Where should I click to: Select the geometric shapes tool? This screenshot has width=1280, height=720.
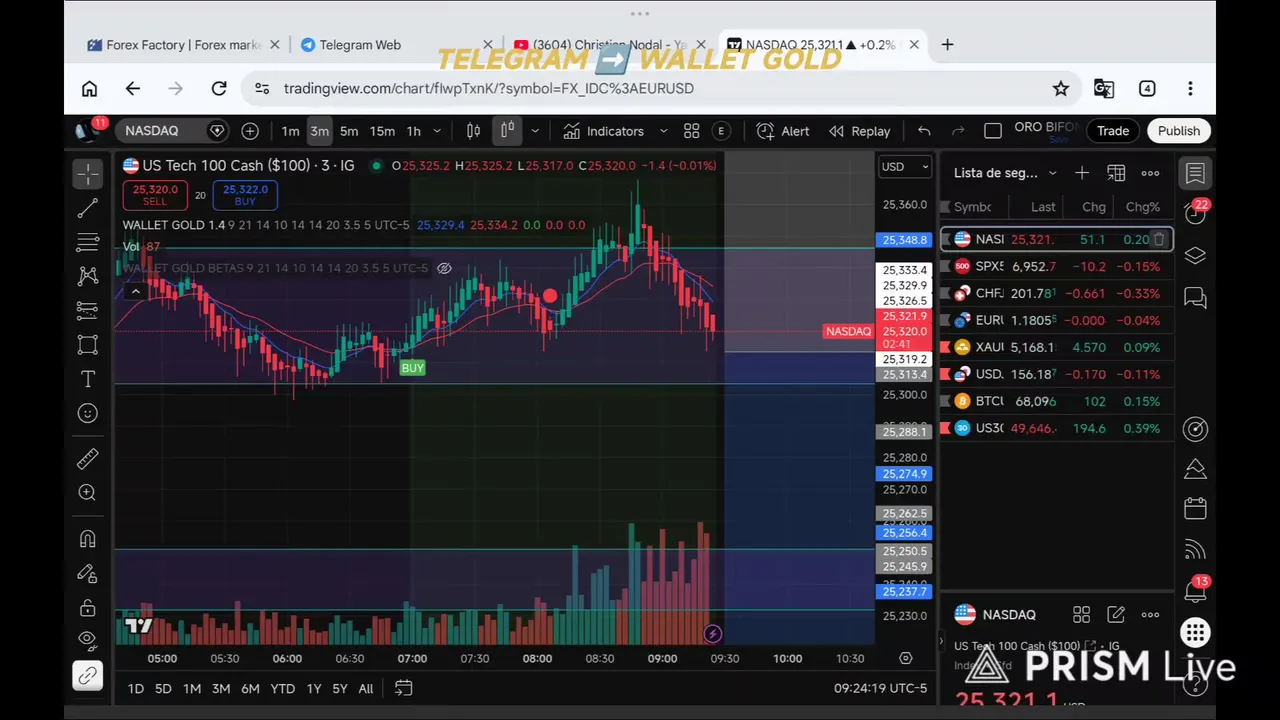click(88, 345)
